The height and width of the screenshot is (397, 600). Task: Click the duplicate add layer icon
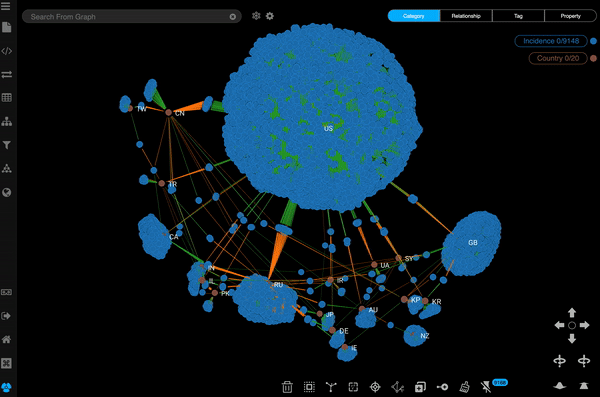(x=420, y=387)
